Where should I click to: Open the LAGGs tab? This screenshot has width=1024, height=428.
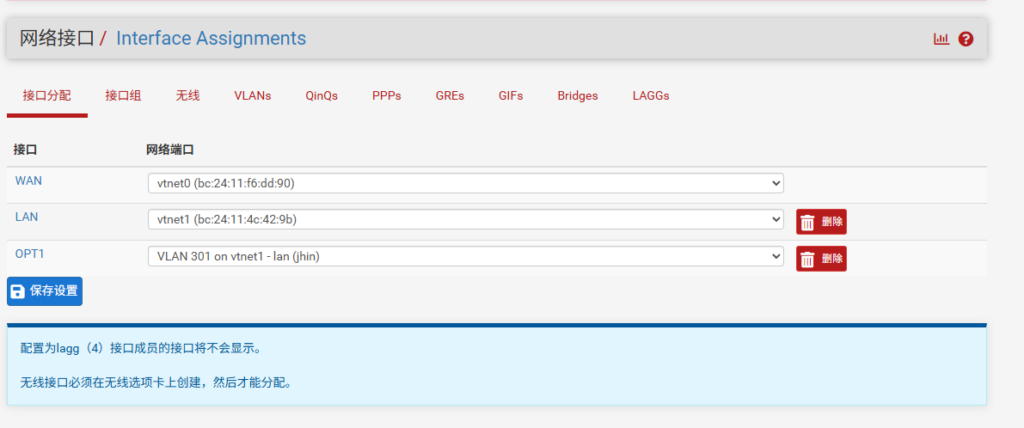coord(651,96)
